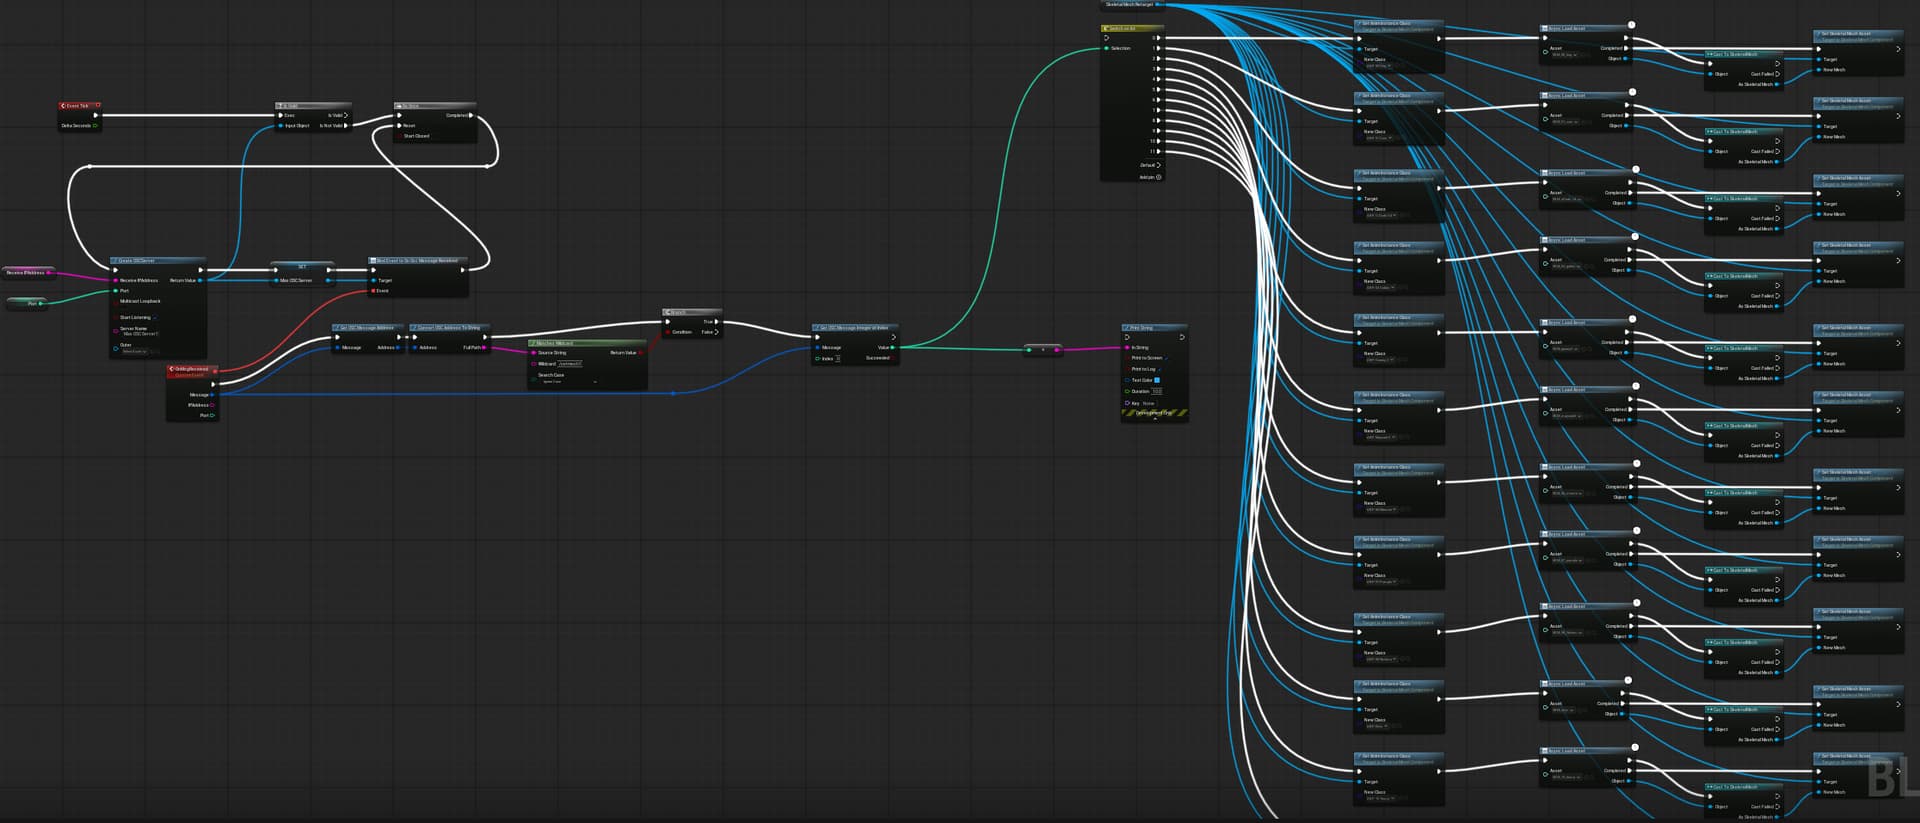Click the Event Tick node header
This screenshot has height=823, width=1920.
[x=80, y=105]
